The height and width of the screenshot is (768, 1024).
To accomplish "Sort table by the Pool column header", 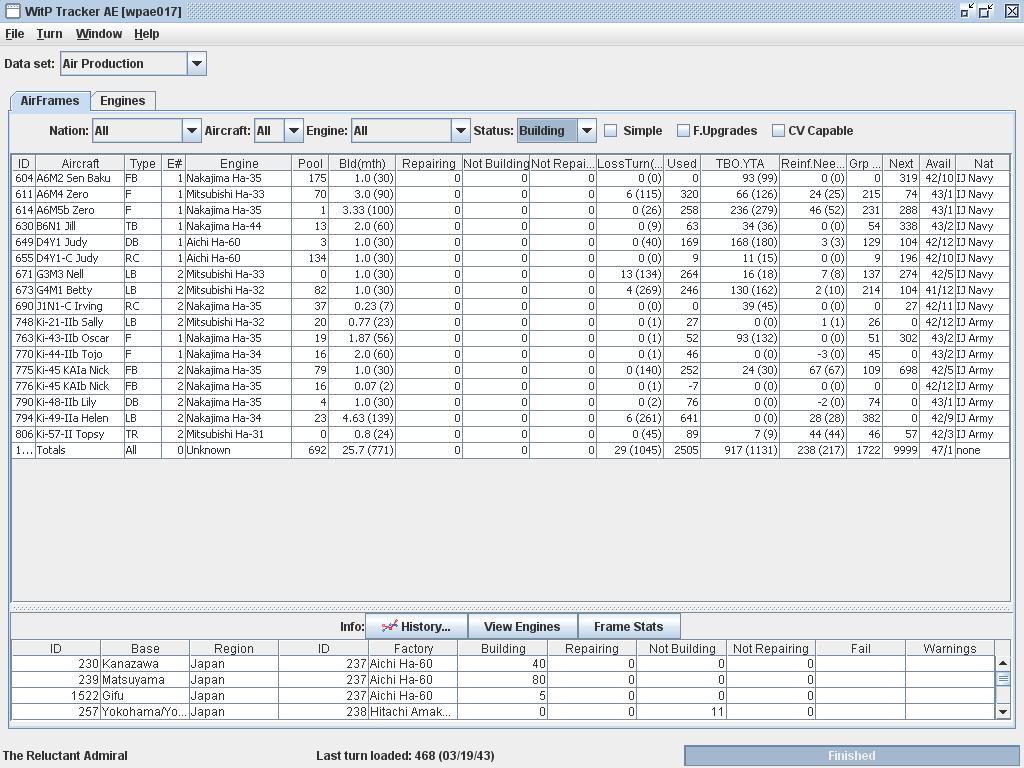I will (x=310, y=163).
